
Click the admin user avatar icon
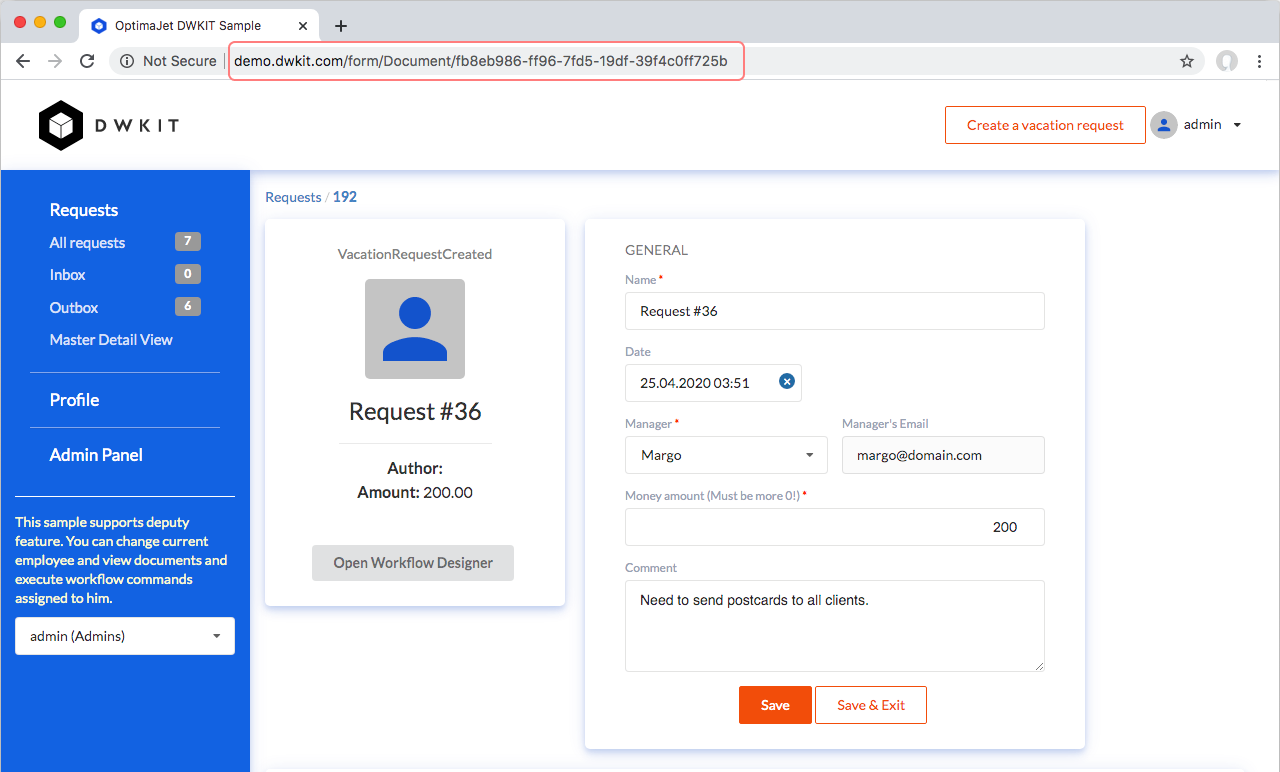click(1163, 125)
